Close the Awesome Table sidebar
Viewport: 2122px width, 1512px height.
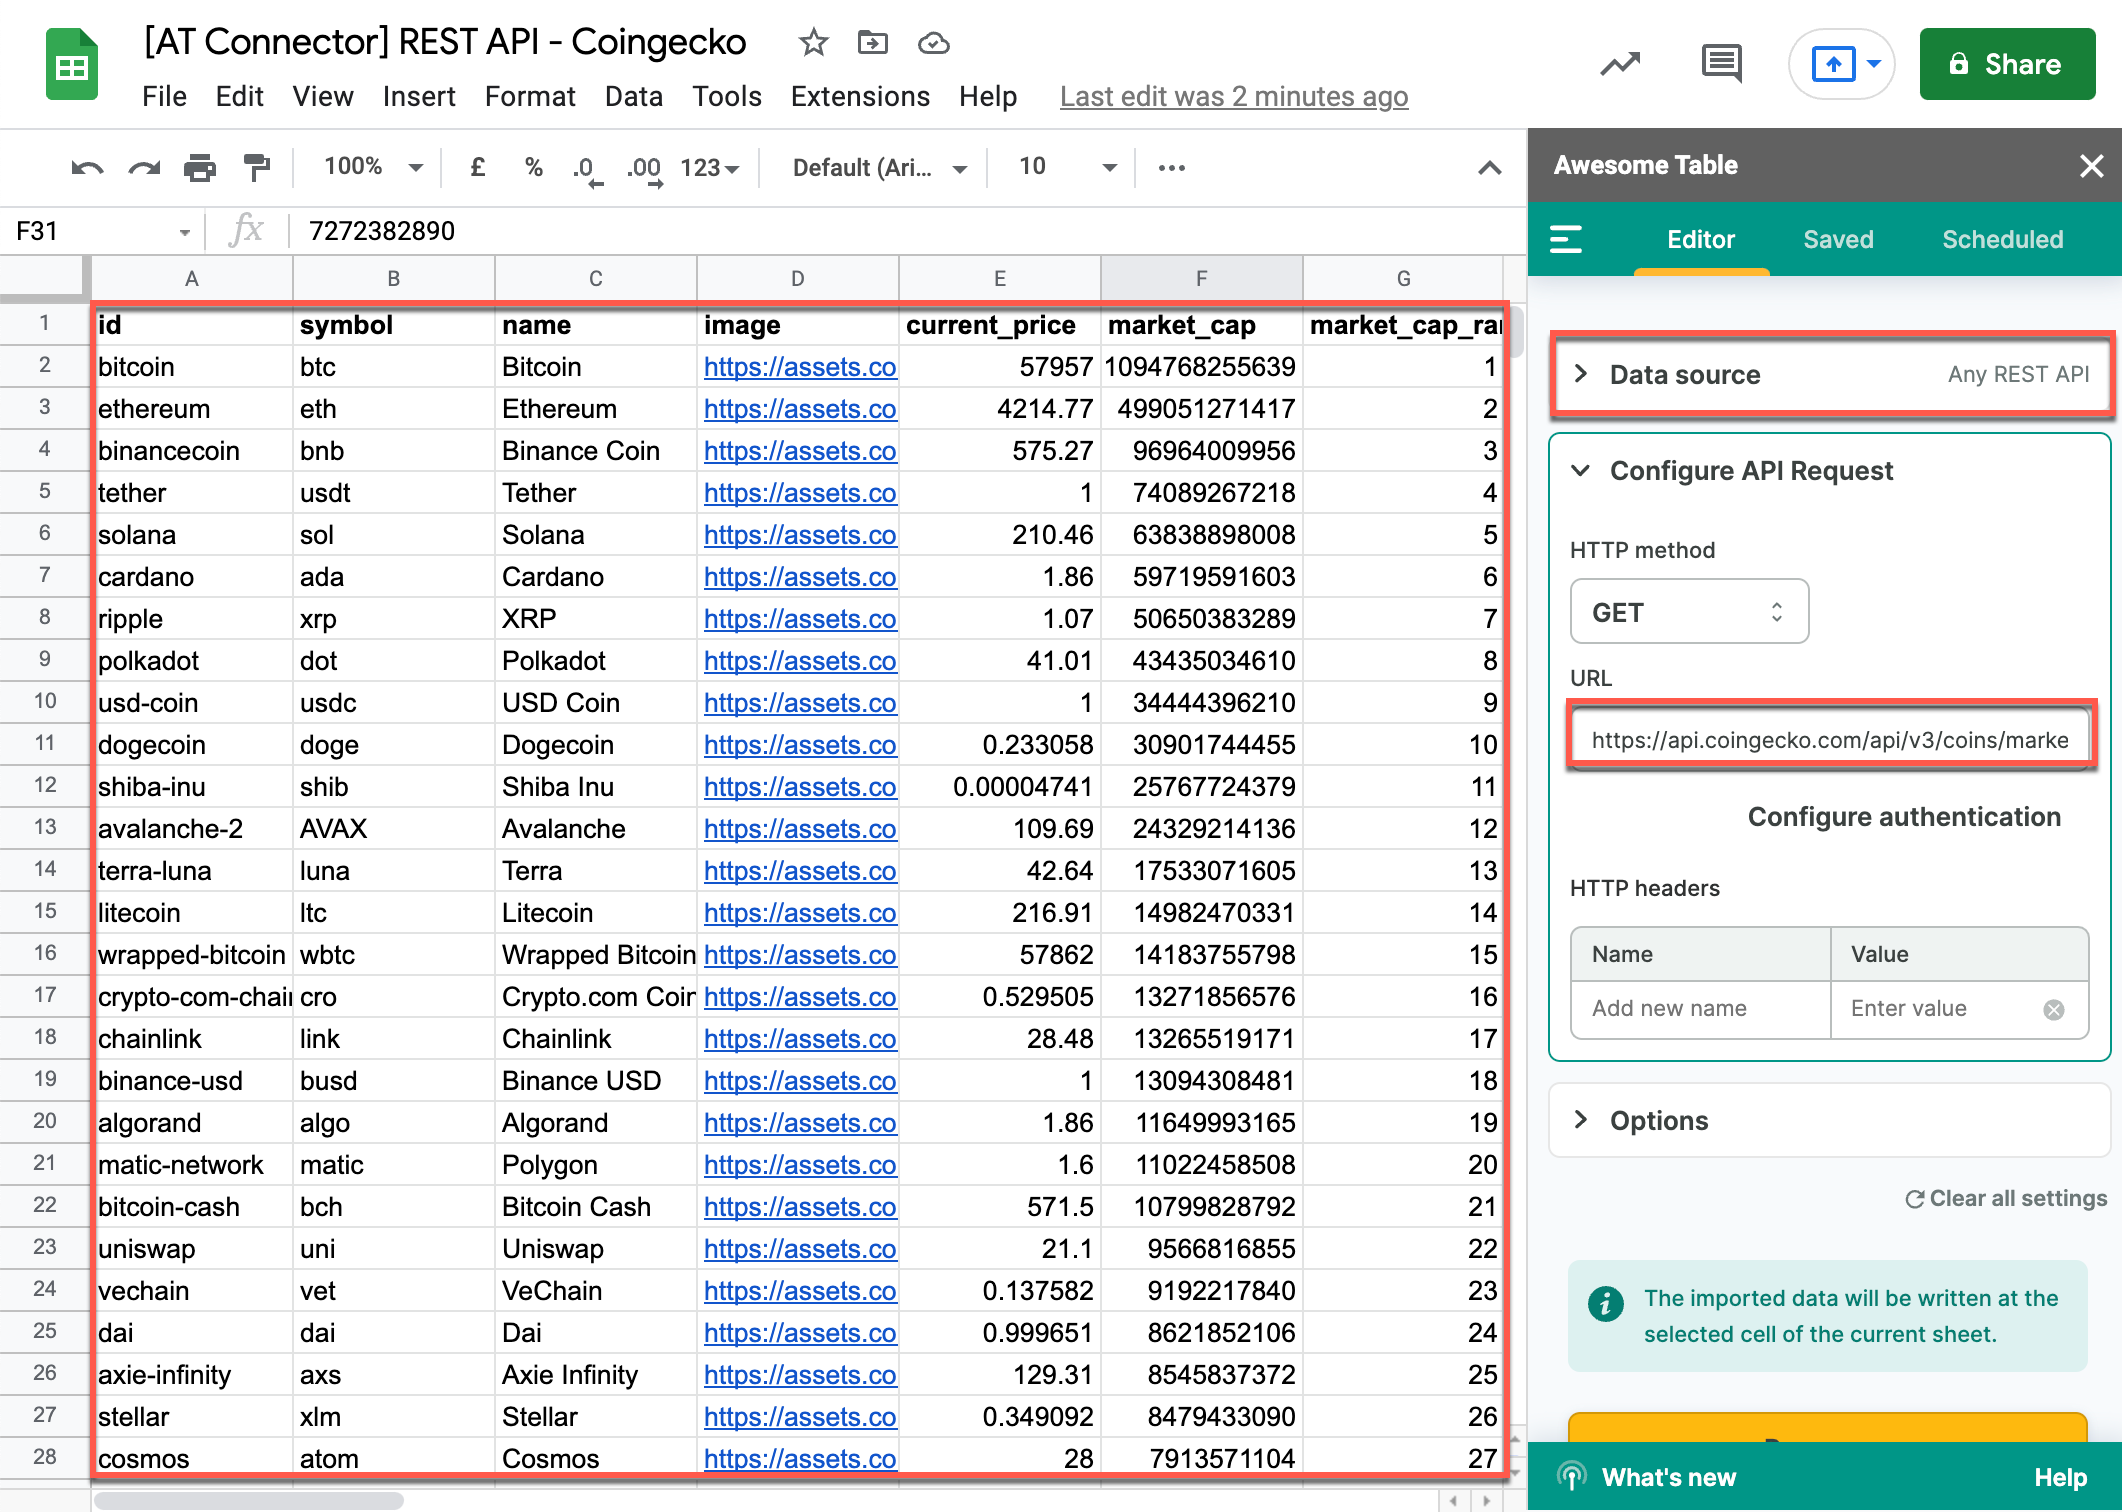2091,166
